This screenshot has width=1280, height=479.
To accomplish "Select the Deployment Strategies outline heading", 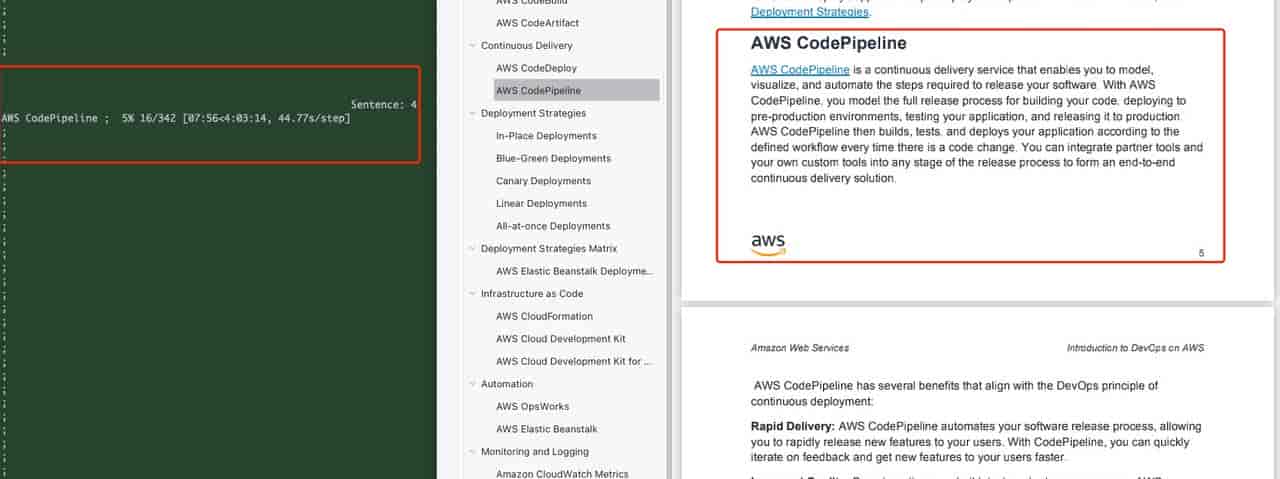I will (x=533, y=114).
